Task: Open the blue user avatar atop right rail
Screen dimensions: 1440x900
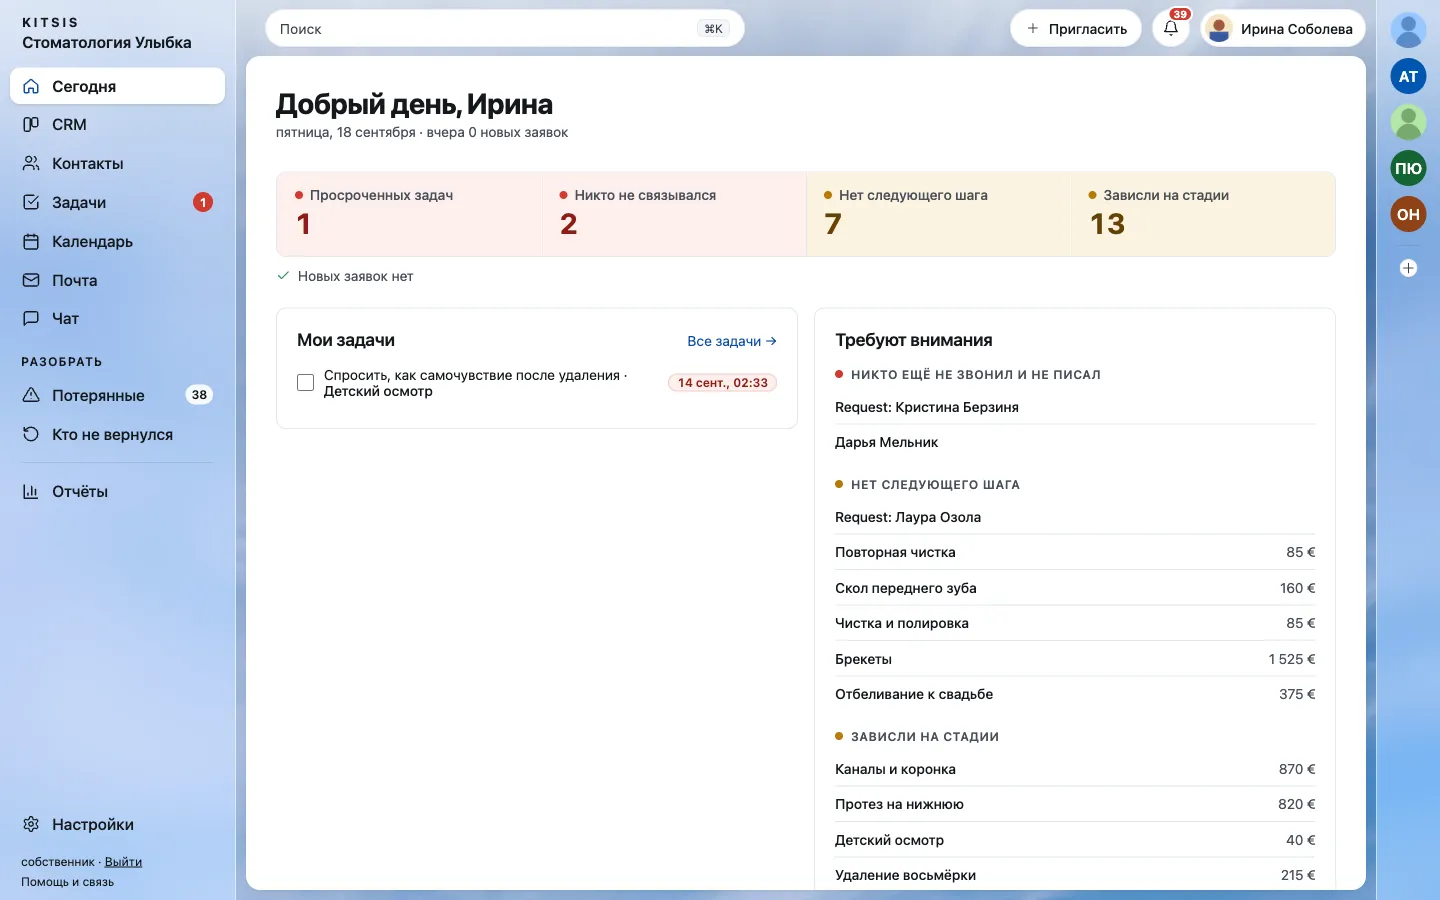Action: pos(1408,30)
